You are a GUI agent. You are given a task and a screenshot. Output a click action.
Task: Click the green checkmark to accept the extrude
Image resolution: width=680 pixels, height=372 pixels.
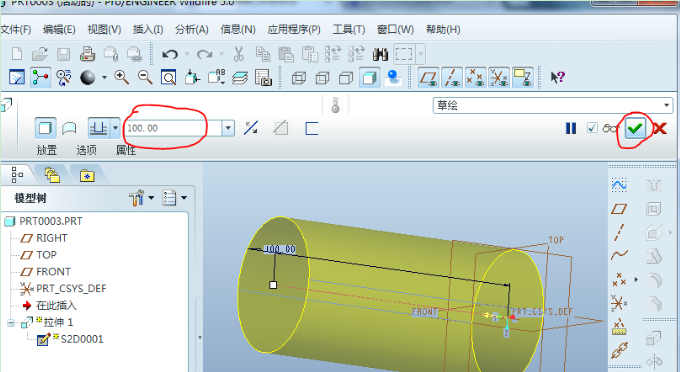(635, 128)
